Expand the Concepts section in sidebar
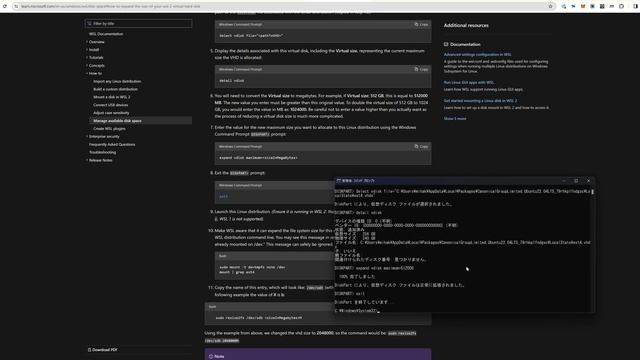640x360 pixels. click(x=97, y=65)
